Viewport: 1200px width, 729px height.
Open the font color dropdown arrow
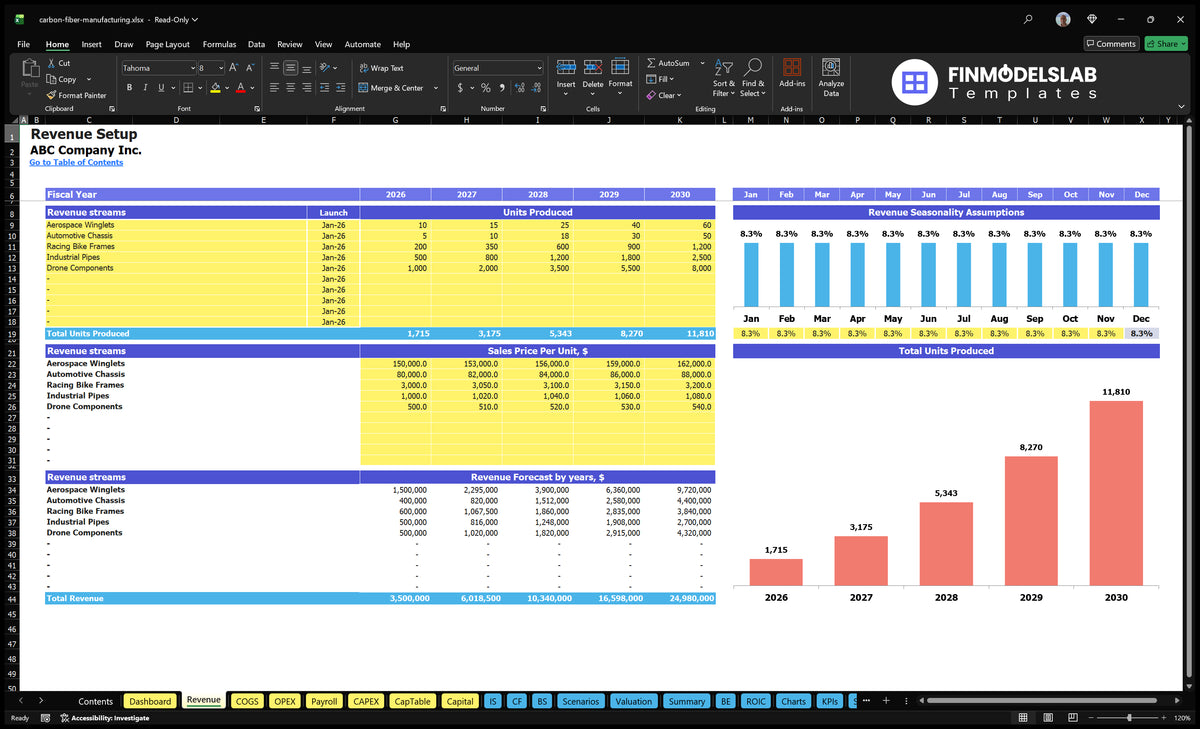[x=251, y=88]
